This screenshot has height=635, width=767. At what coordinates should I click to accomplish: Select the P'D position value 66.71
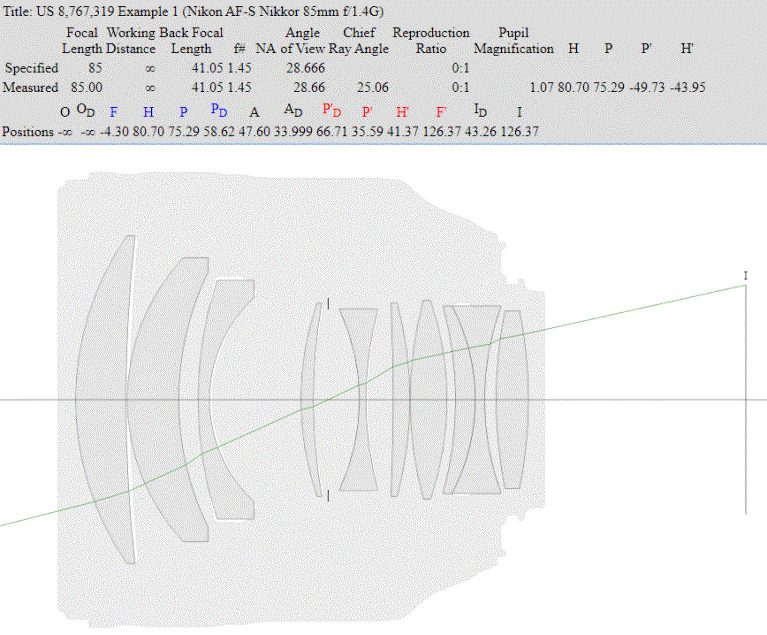pos(332,132)
